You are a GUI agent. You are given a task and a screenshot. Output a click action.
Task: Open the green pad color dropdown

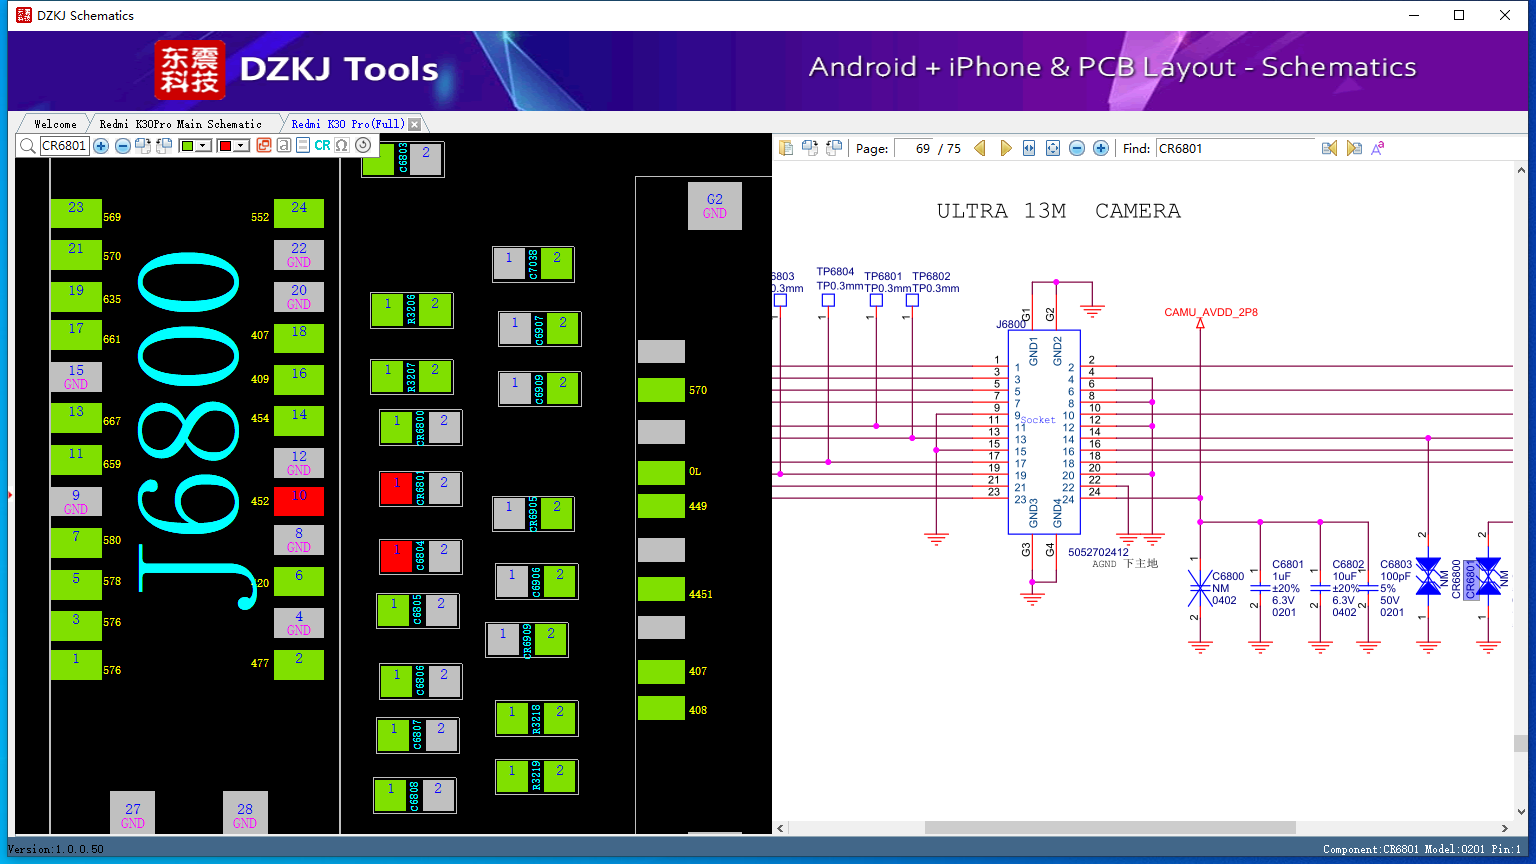point(203,146)
